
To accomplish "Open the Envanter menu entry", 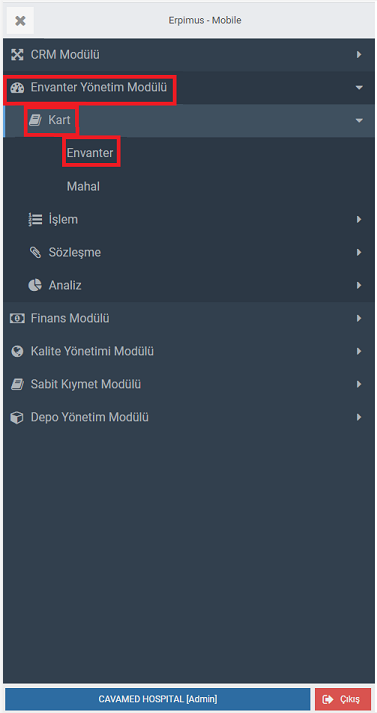I will [x=90, y=153].
